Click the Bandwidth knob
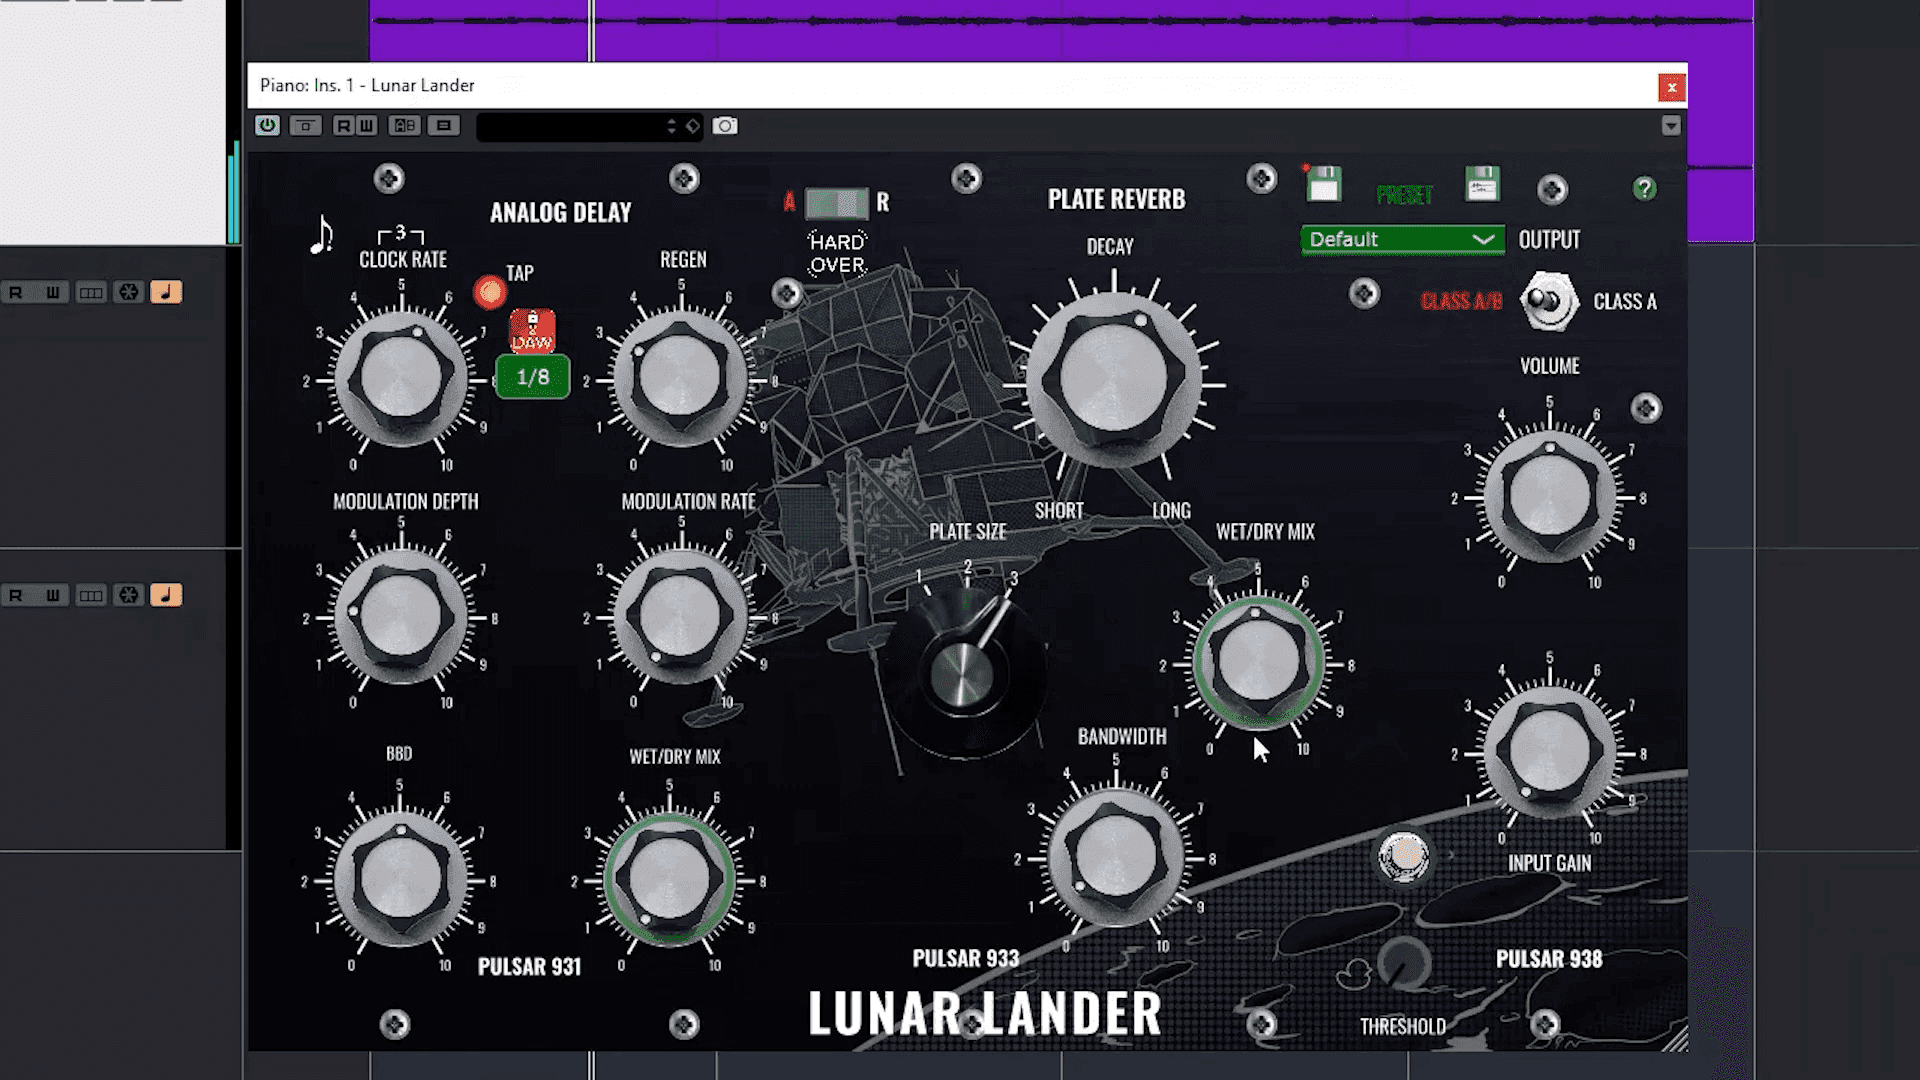1920x1080 pixels. click(1115, 856)
